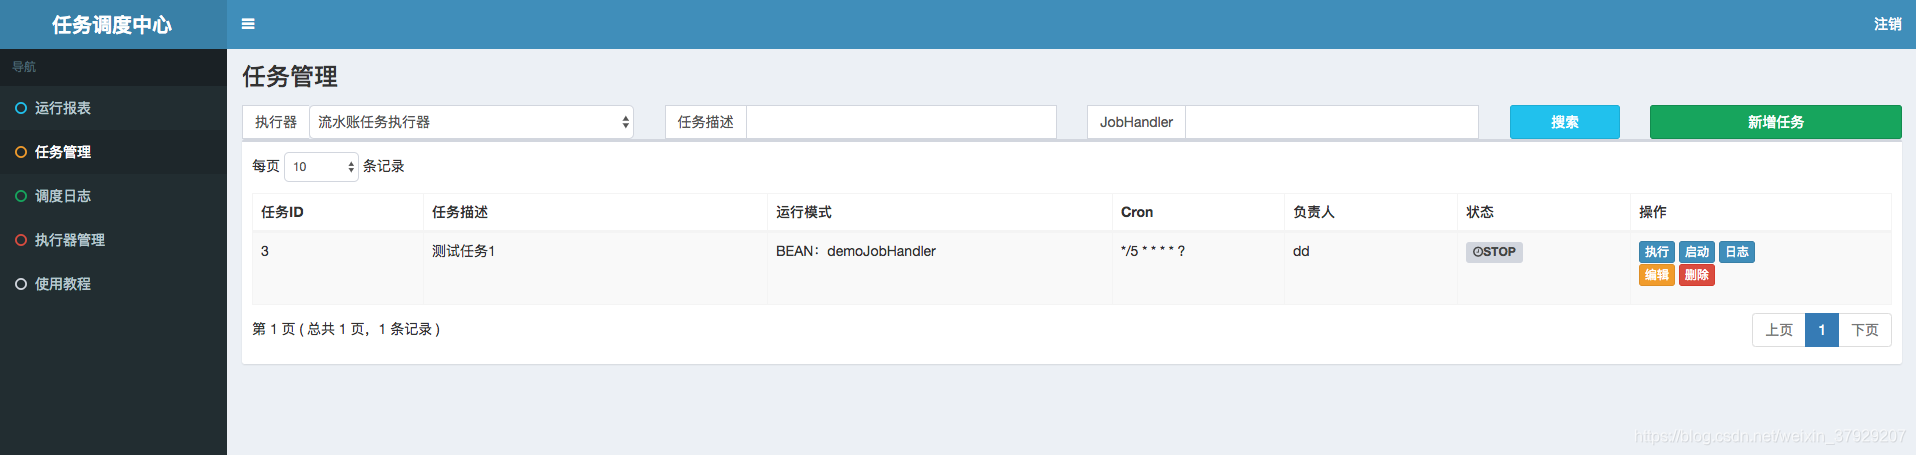Viewport: 1916px width, 455px height.
Task: Click the 第 1 页 record summary text
Action: coord(346,329)
